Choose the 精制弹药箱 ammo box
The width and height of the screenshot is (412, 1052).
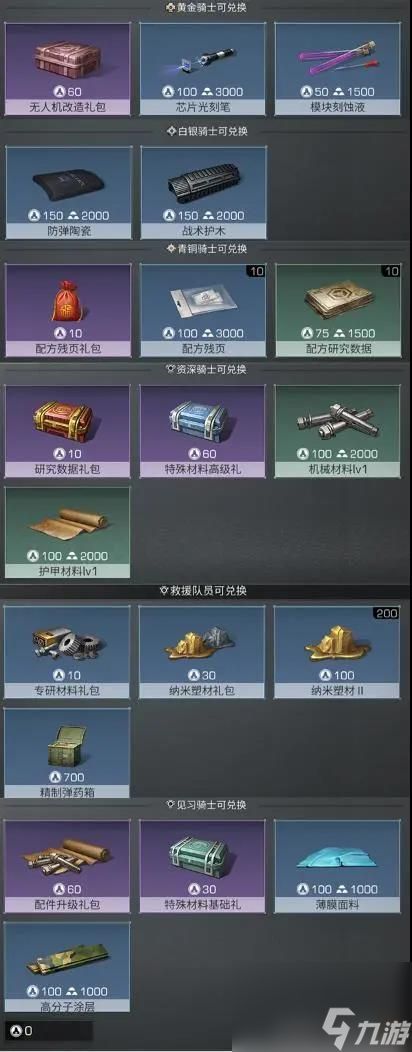pyautogui.click(x=67, y=753)
